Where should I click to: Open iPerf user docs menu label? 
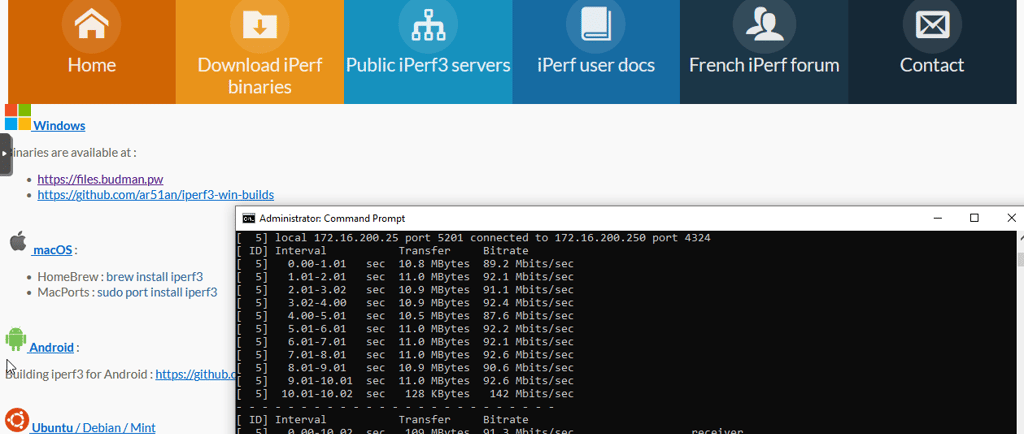click(596, 65)
